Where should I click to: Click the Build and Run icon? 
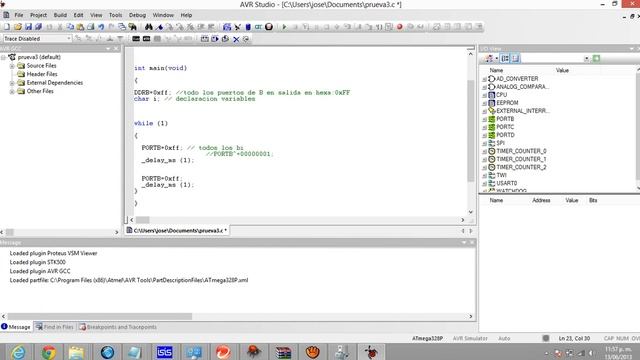tap(215, 39)
